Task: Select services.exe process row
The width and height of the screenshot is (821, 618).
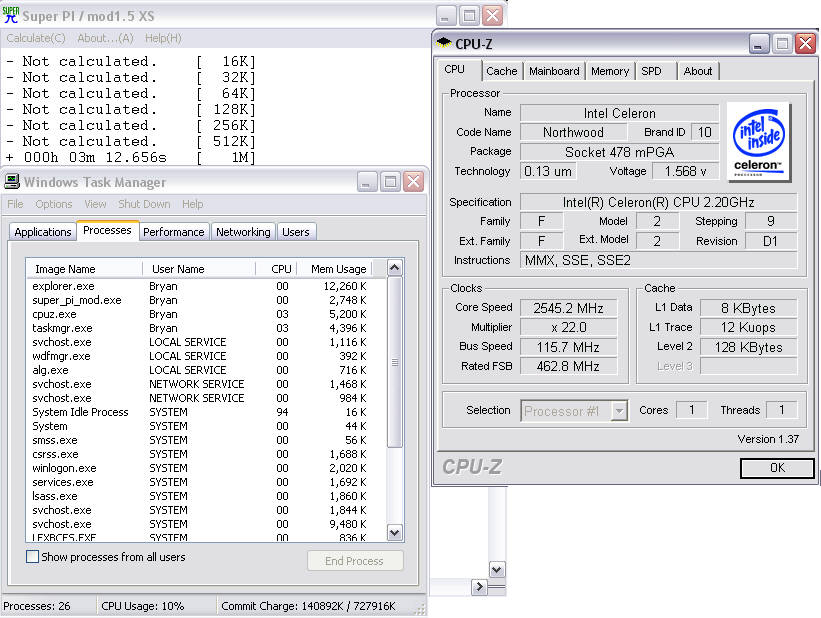Action: pos(206,482)
